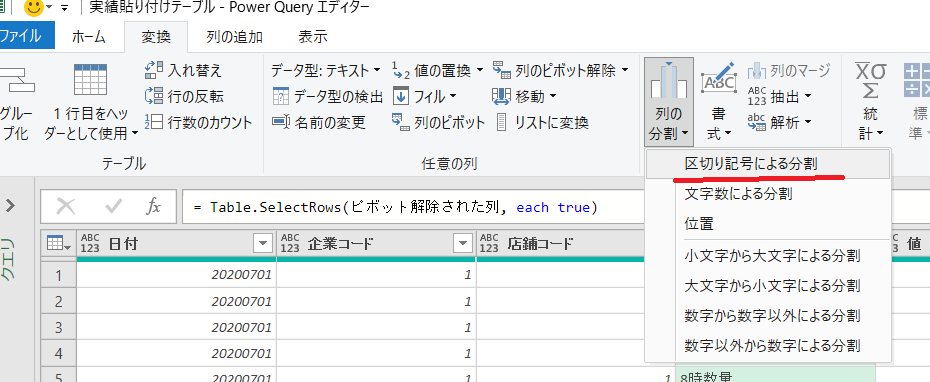Image resolution: width=930 pixels, height=382 pixels.
Task: Choose 区切り記号による分割 from menu
Action: 767,164
